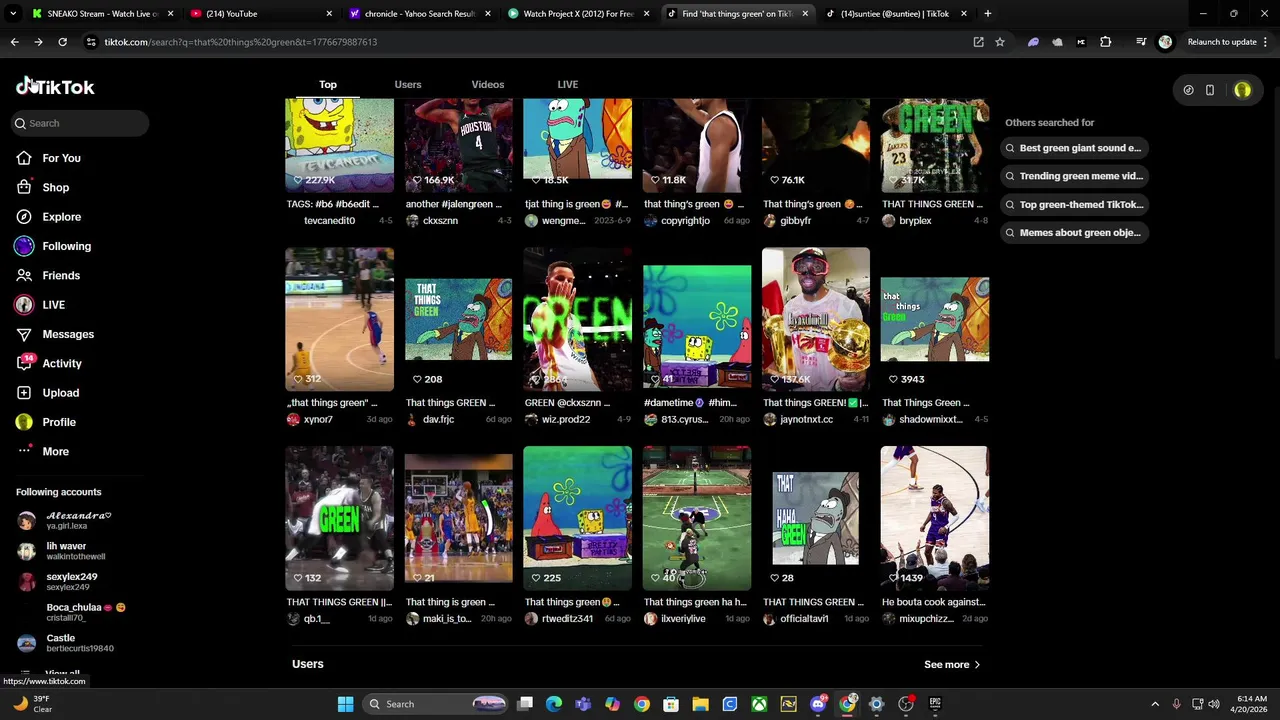The image size is (1280, 720).
Task: Click the TikTok logo
Action: pos(55,87)
